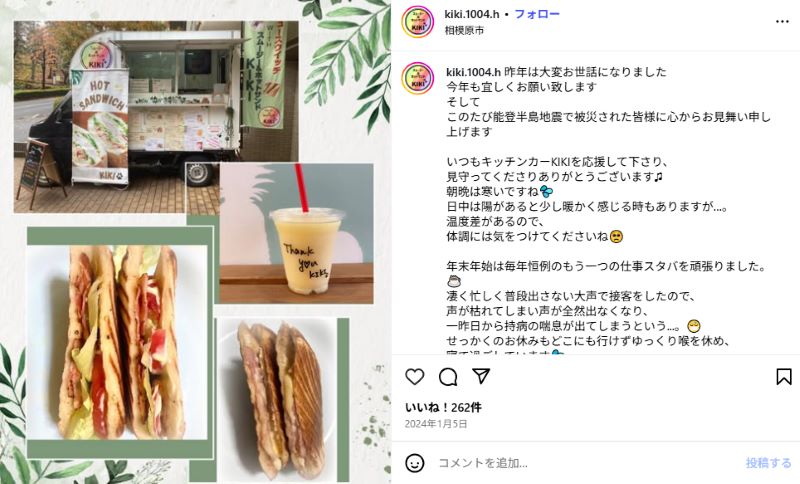Open the 相模原市 location link
Viewport: 800px width, 484px height.
pos(464,31)
